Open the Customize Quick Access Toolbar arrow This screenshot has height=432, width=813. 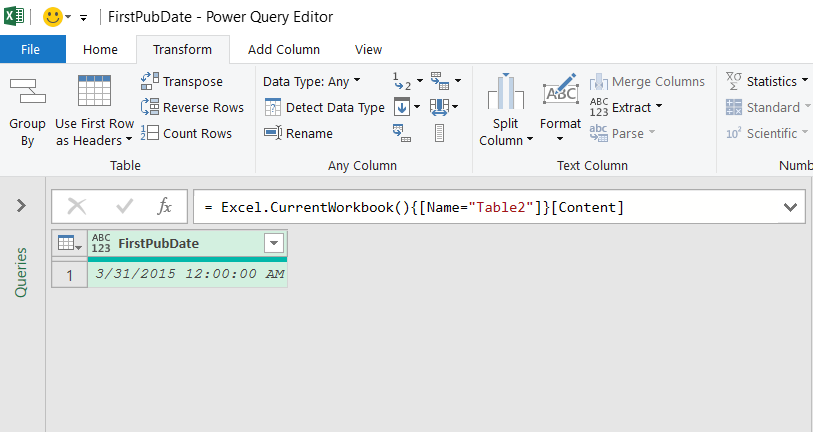click(x=83, y=18)
